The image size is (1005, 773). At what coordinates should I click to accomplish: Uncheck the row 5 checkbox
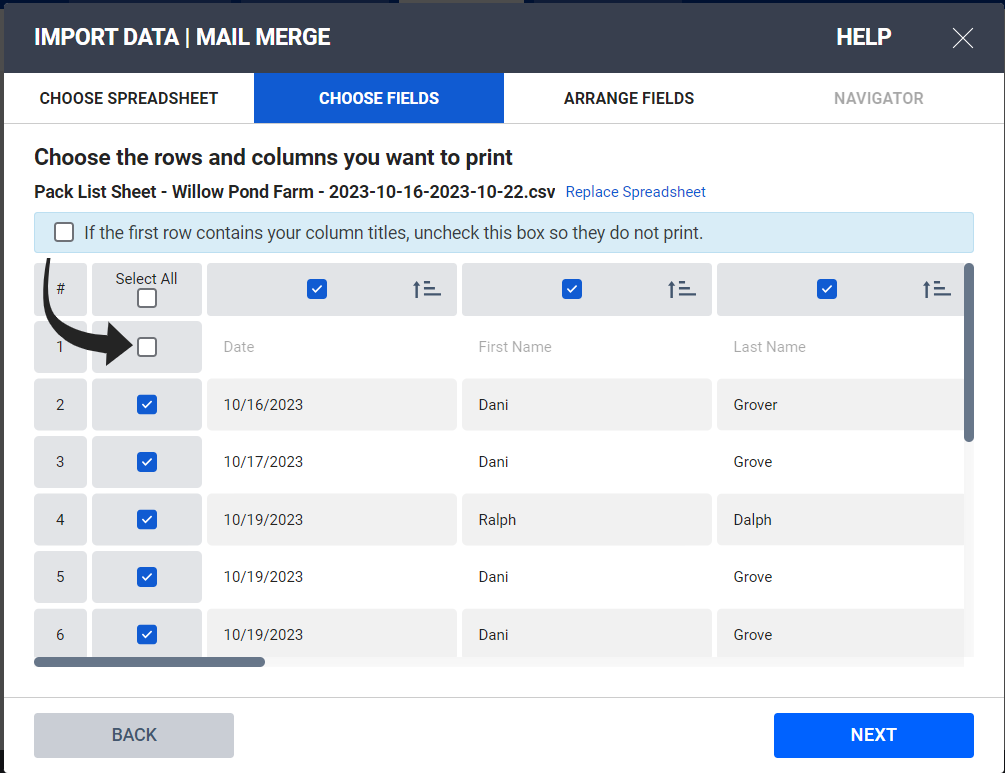pyautogui.click(x=147, y=577)
